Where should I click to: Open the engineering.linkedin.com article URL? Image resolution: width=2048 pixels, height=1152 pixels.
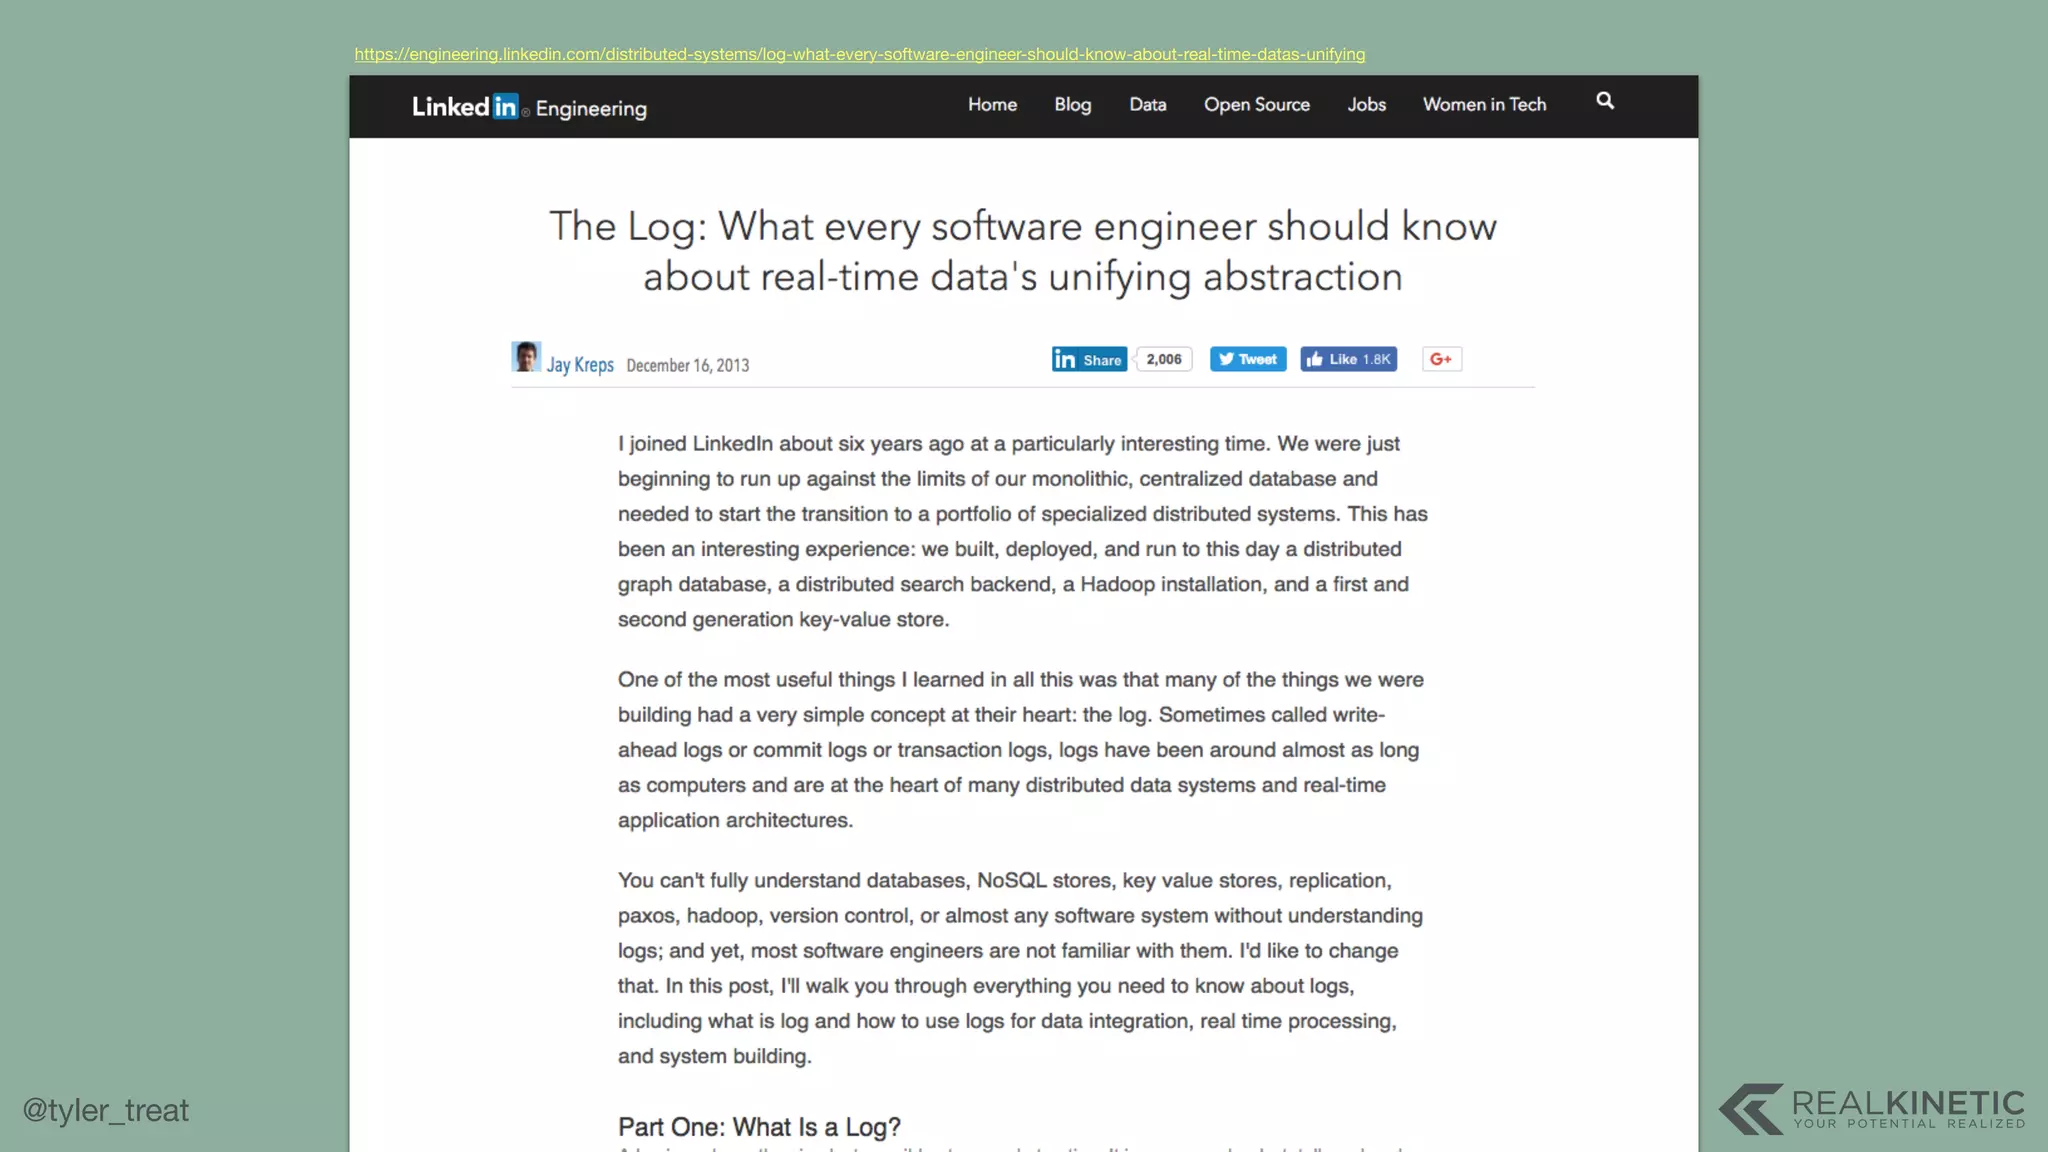pyautogui.click(x=859, y=54)
